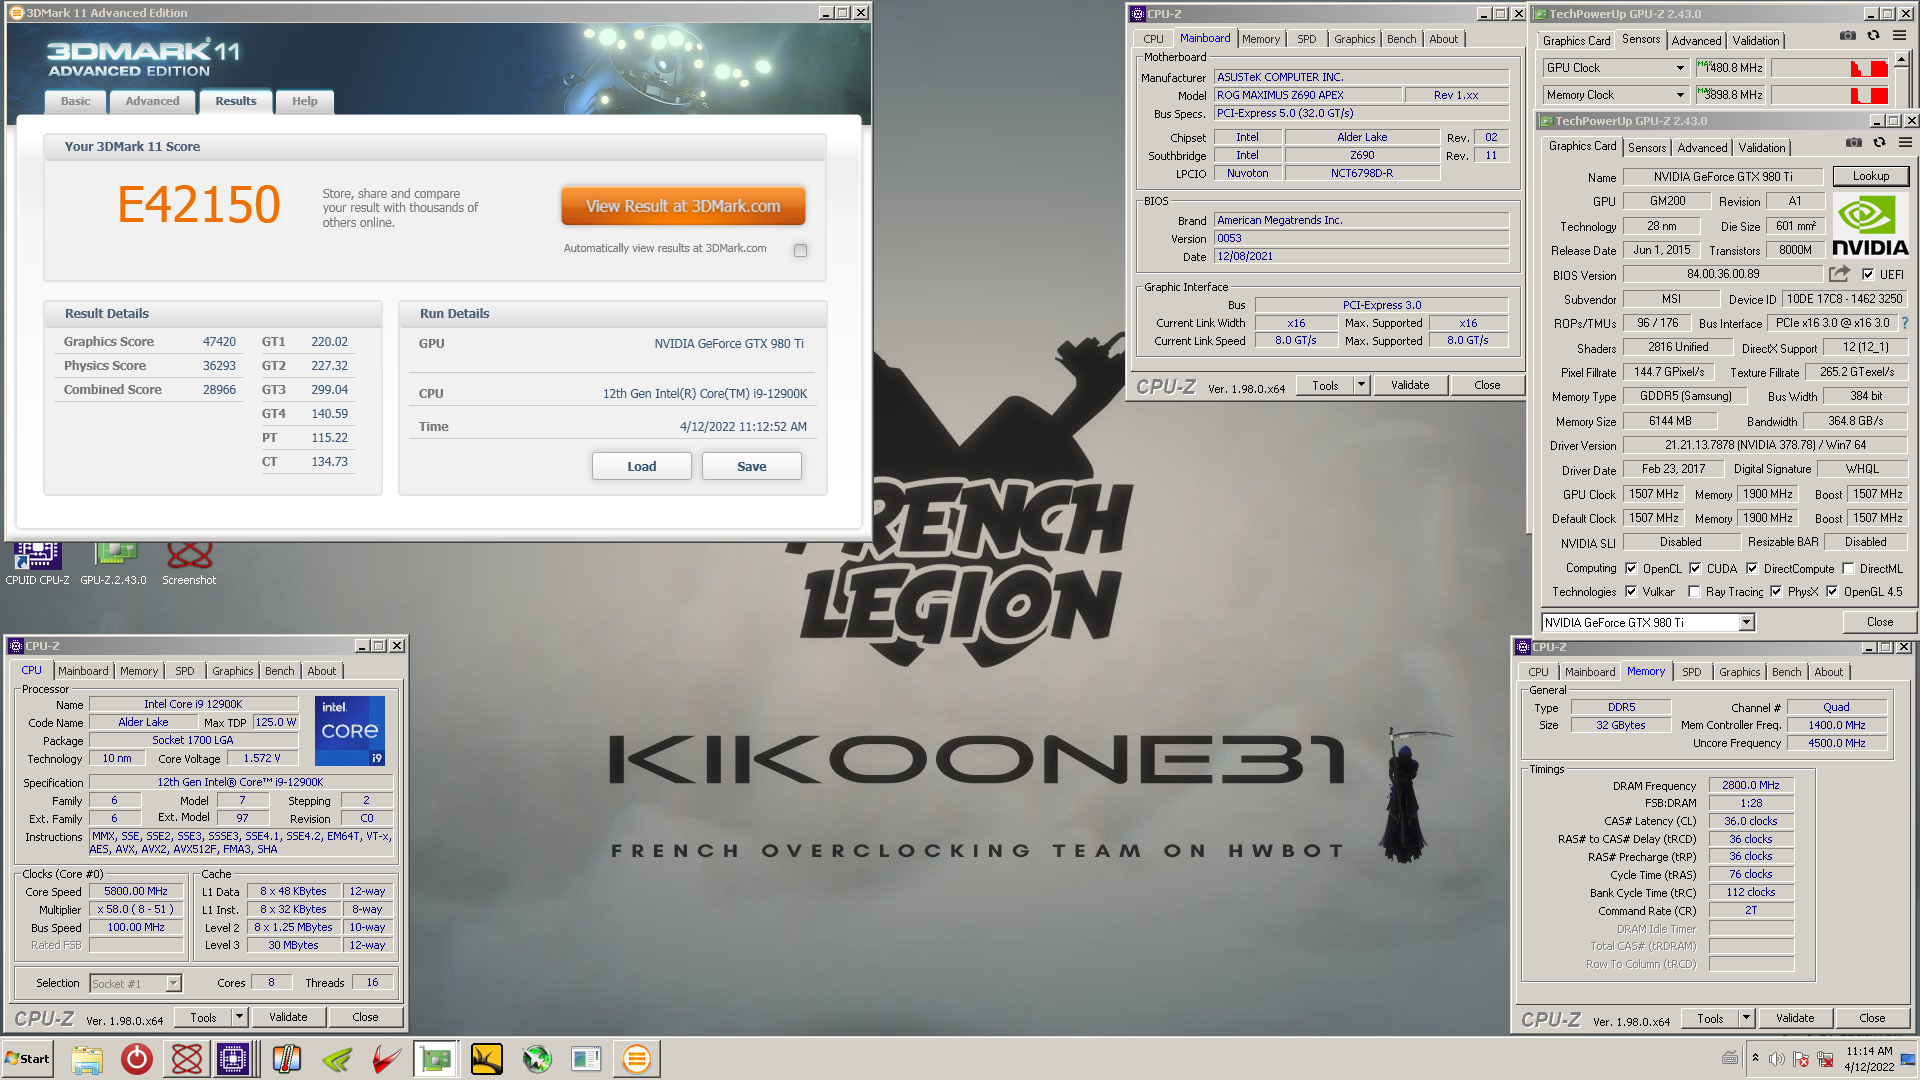
Task: Open the CPUID CPU-Z desktop shortcut
Action: (x=37, y=563)
